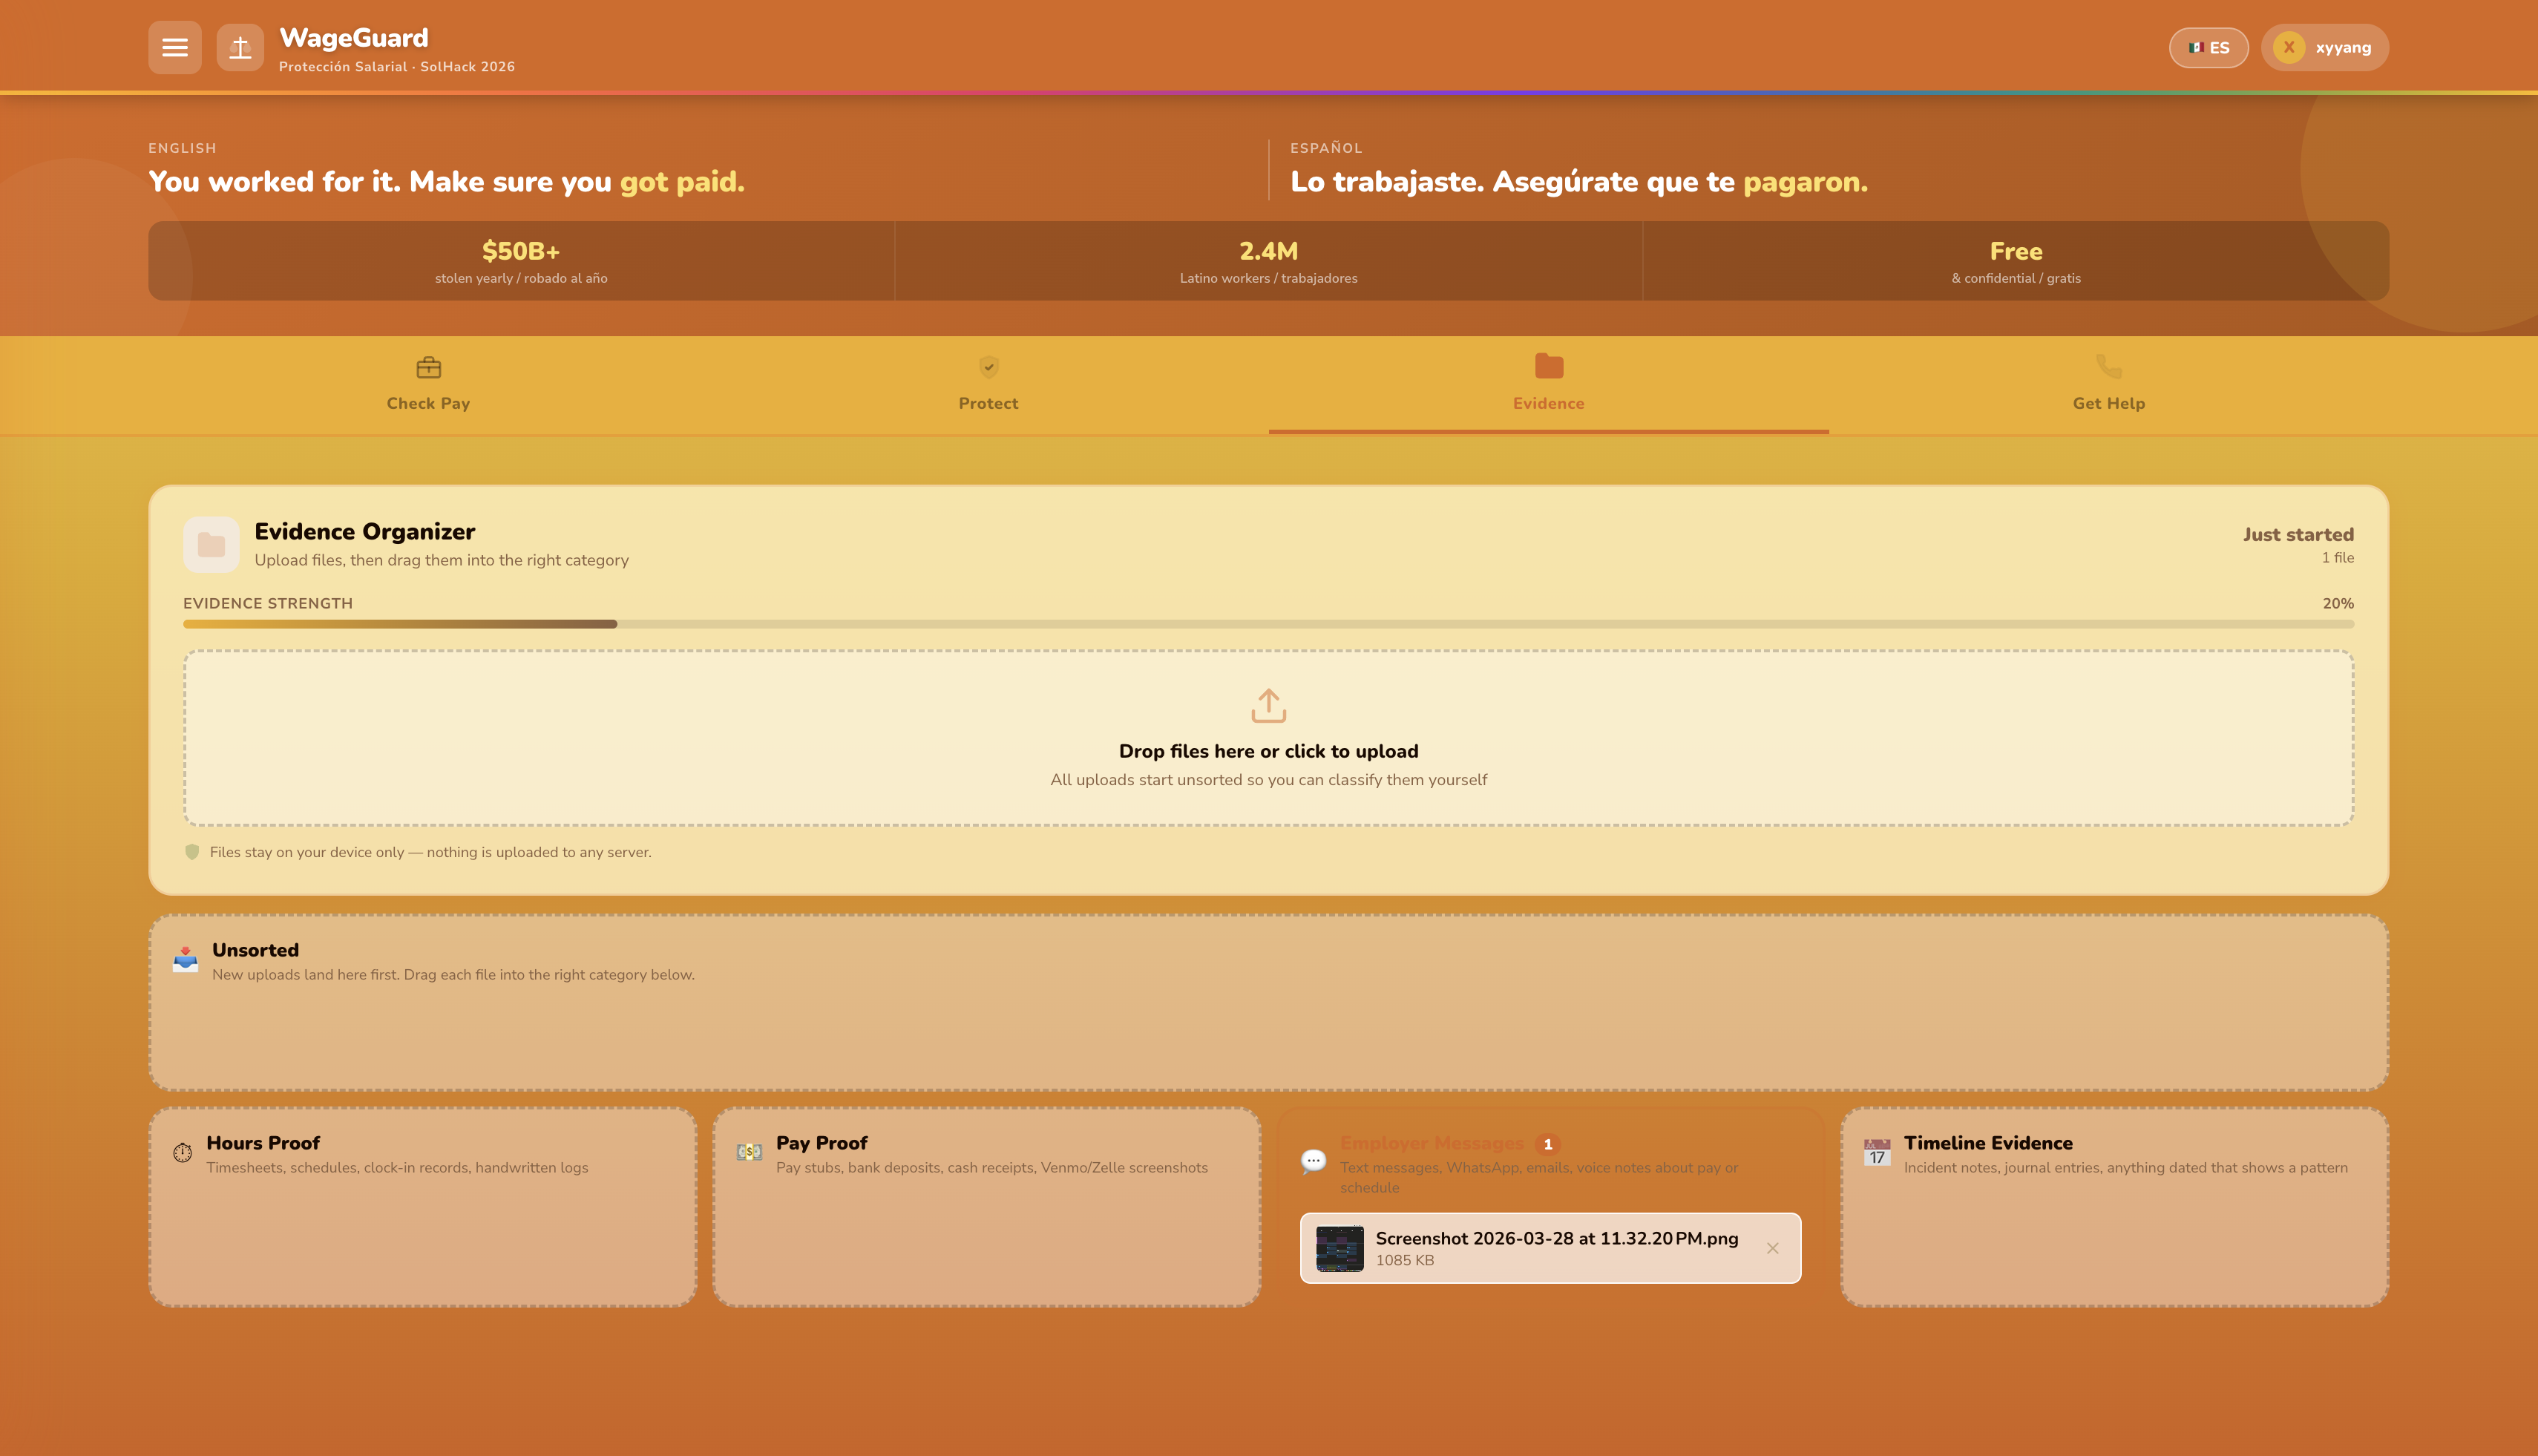Image resolution: width=2538 pixels, height=1456 pixels.
Task: Click the Employer Messages count badge
Action: pos(1548,1144)
